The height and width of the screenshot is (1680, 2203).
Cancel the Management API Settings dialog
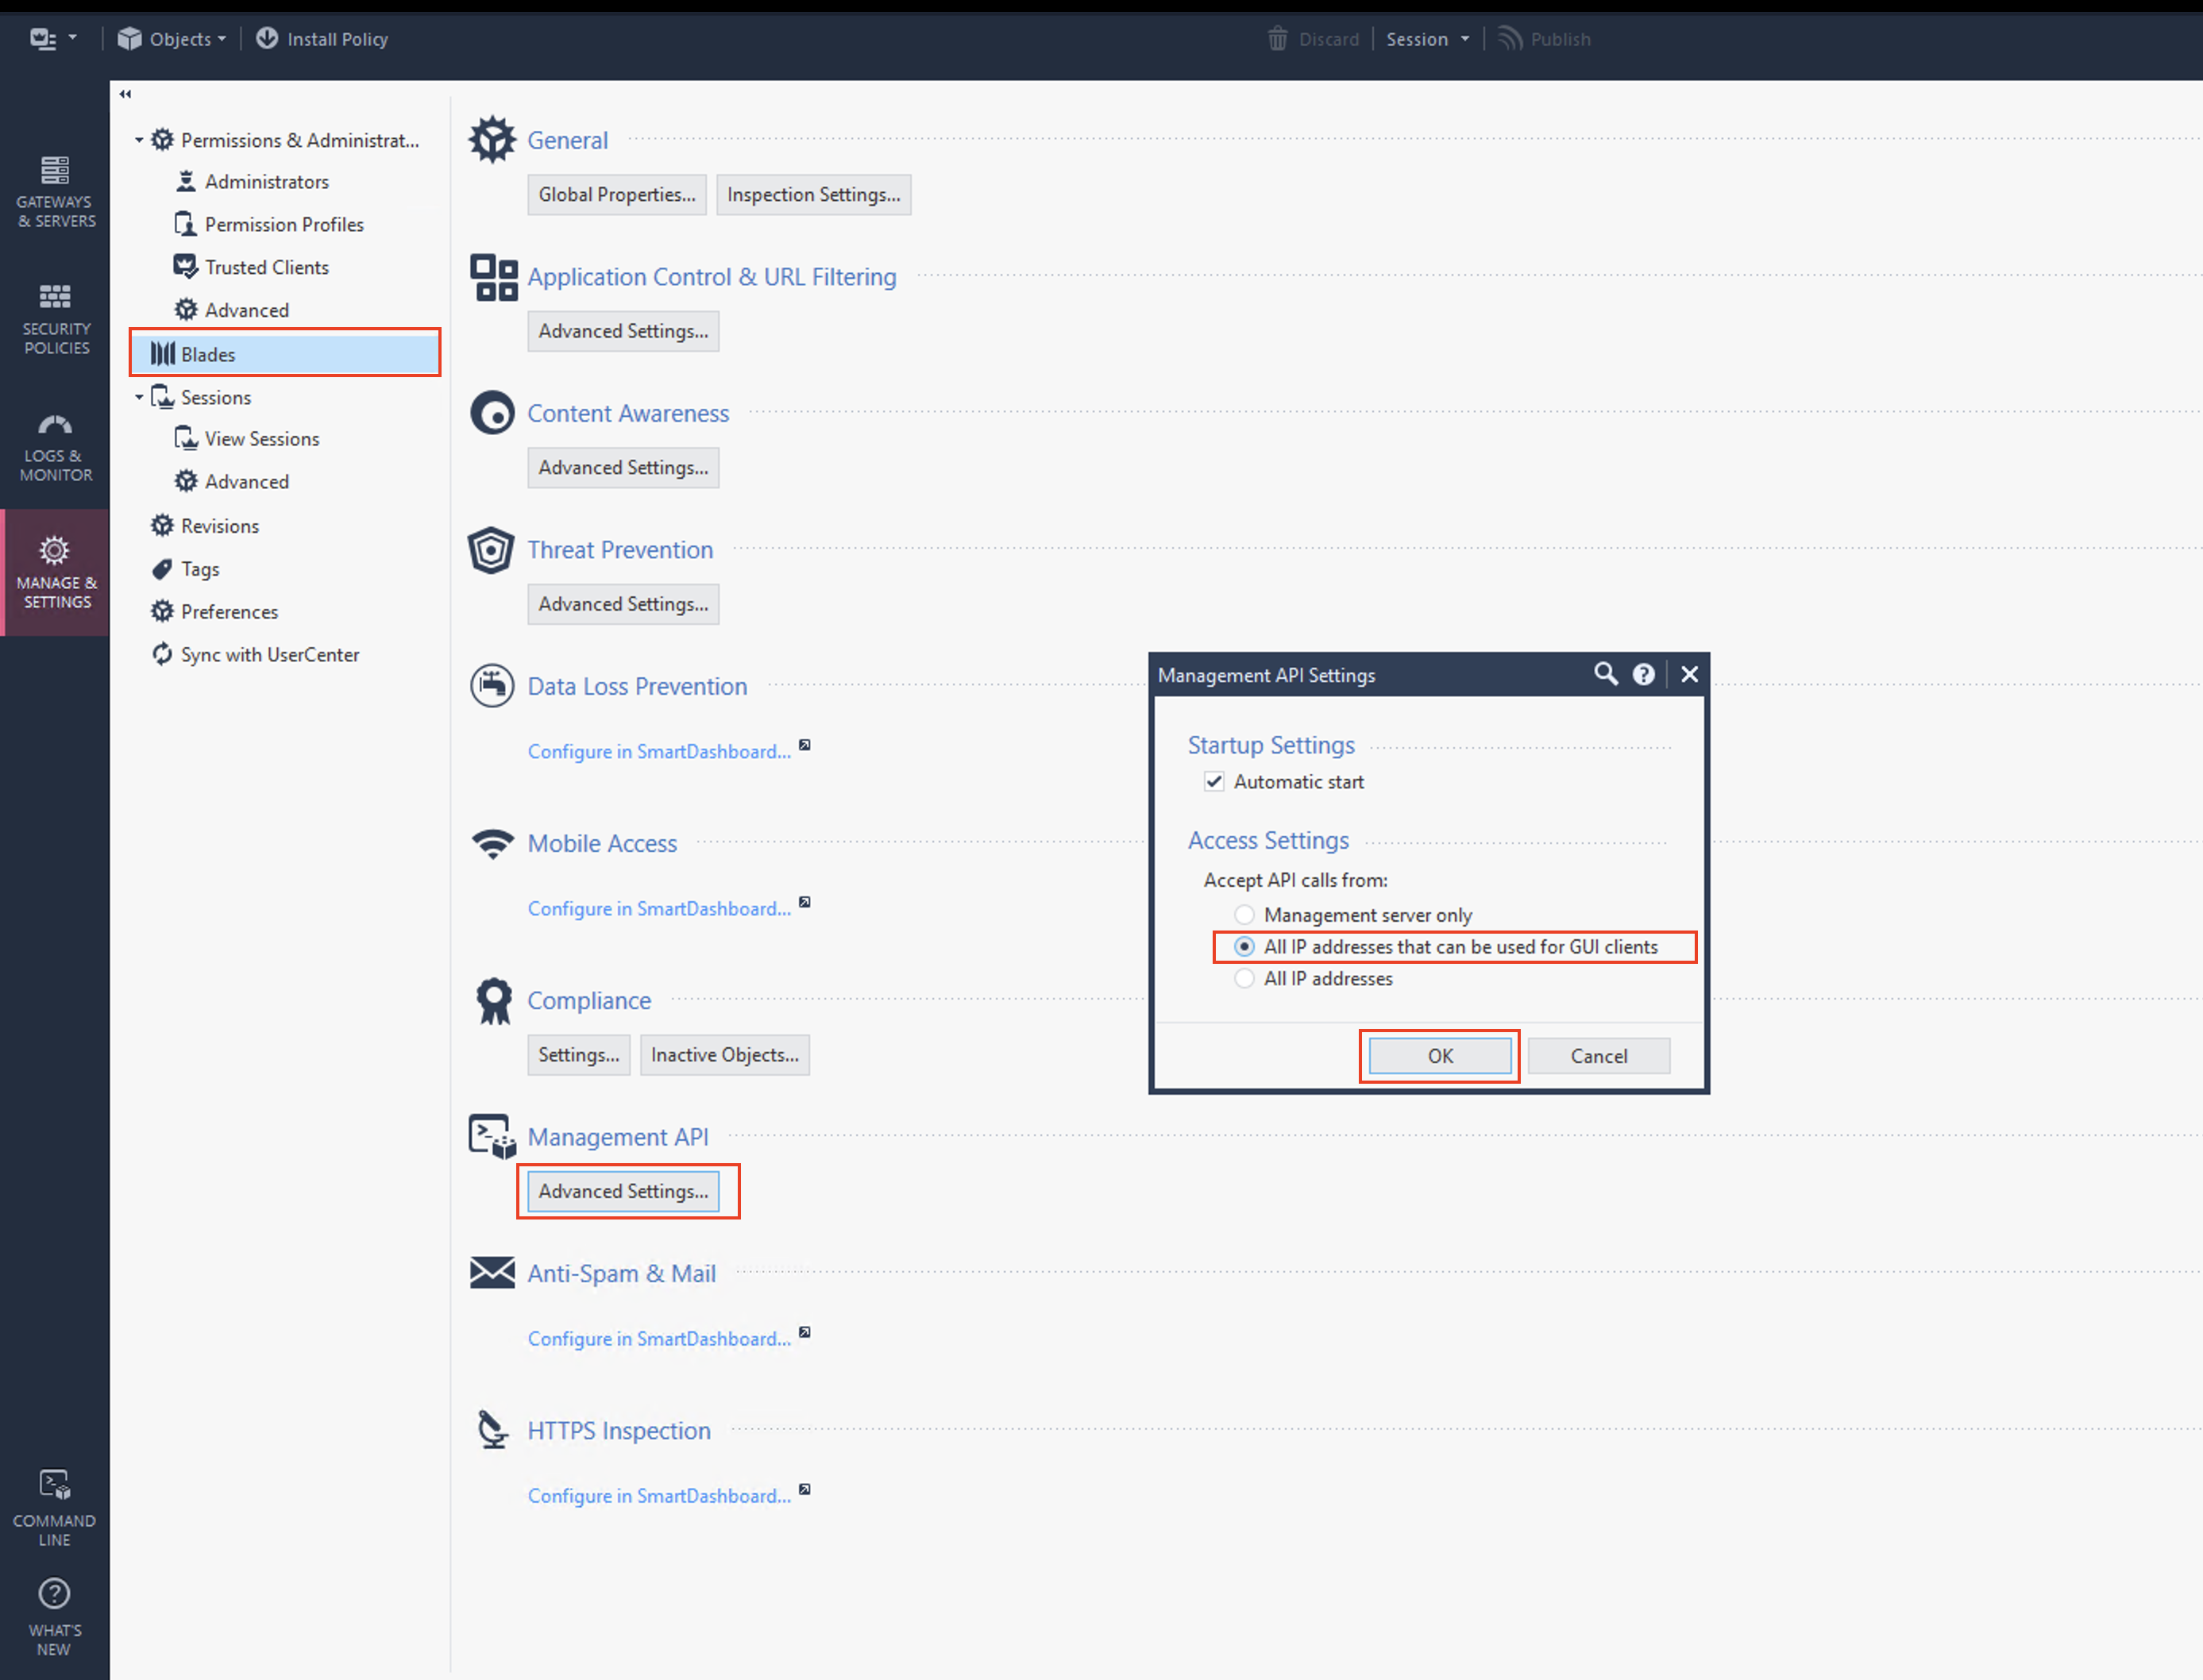(1598, 1056)
